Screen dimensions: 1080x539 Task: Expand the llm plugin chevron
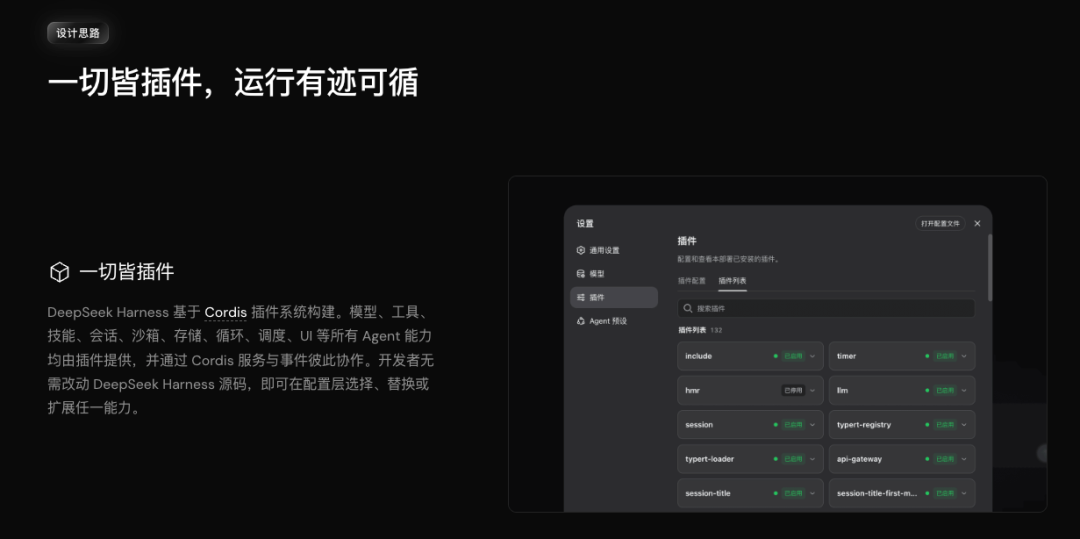[x=964, y=391]
